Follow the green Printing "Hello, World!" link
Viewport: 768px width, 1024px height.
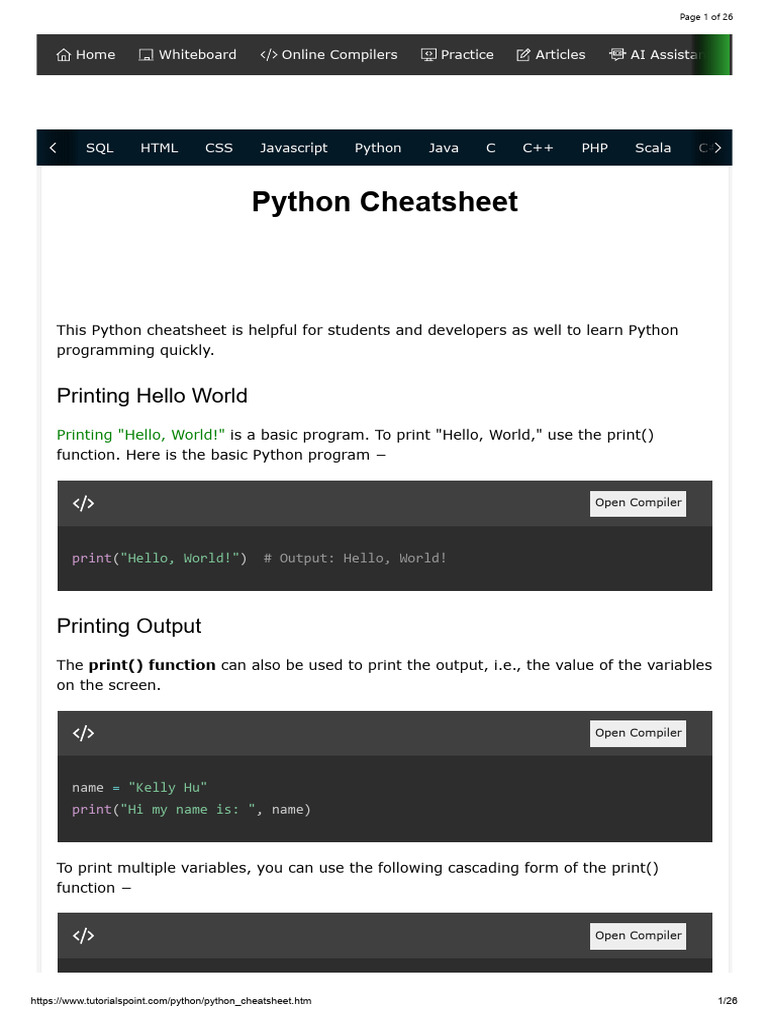[140, 435]
